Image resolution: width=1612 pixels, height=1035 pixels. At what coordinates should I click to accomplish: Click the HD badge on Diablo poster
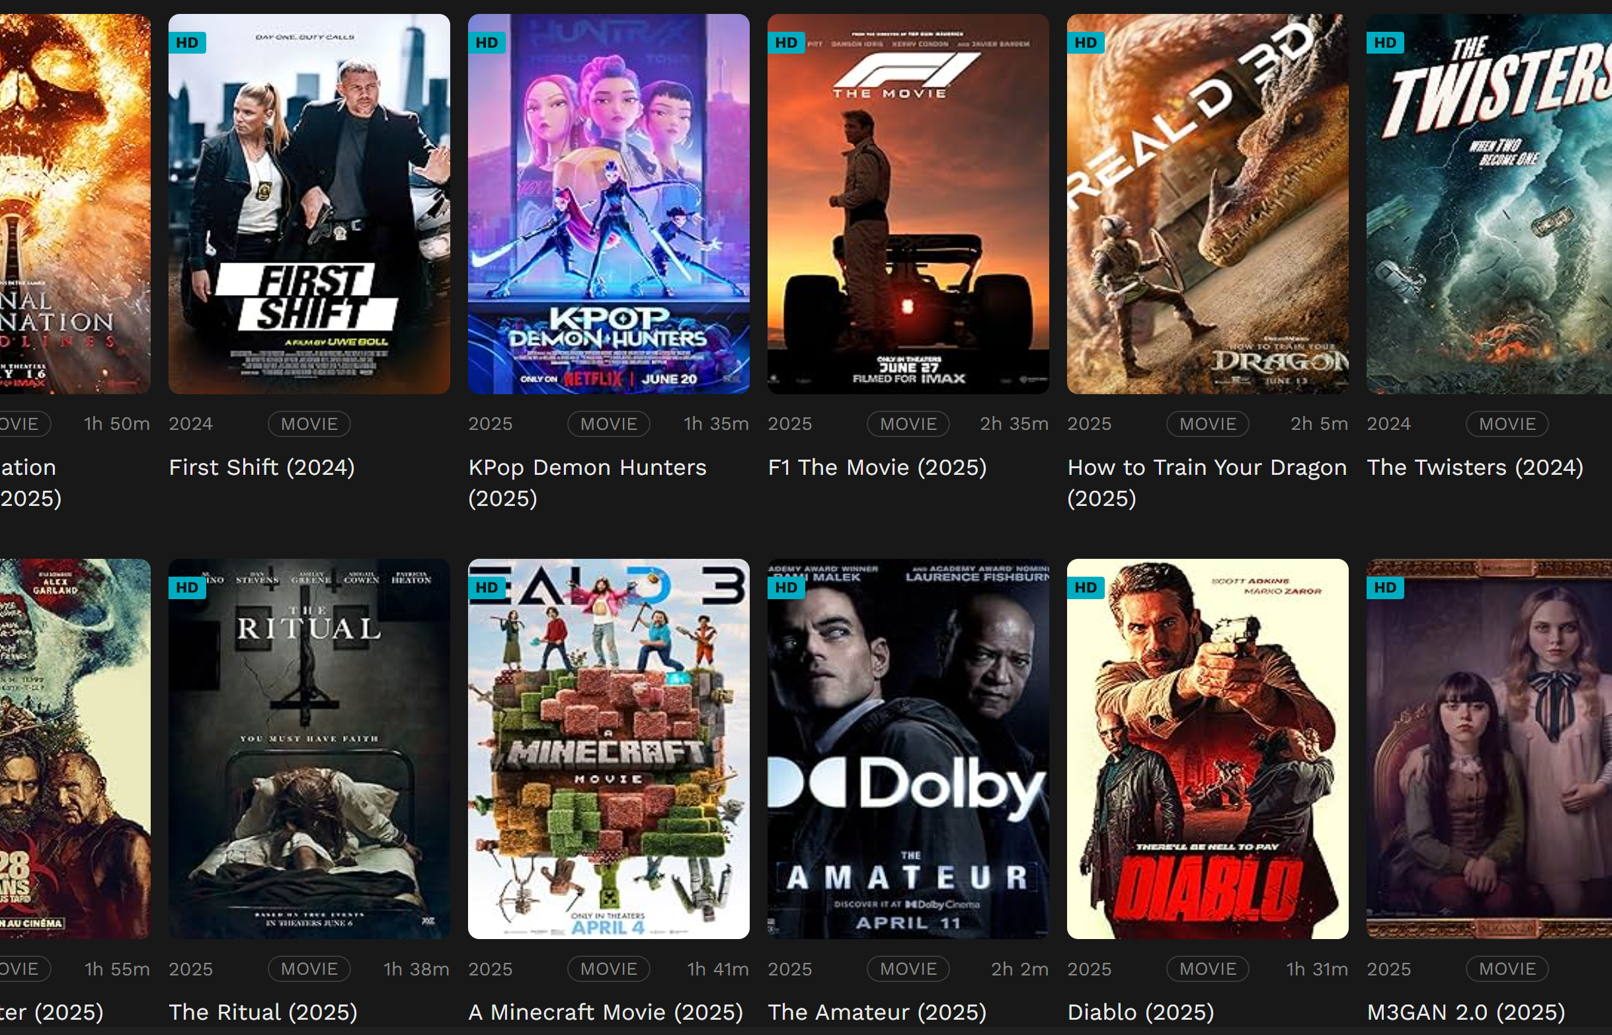click(1086, 587)
